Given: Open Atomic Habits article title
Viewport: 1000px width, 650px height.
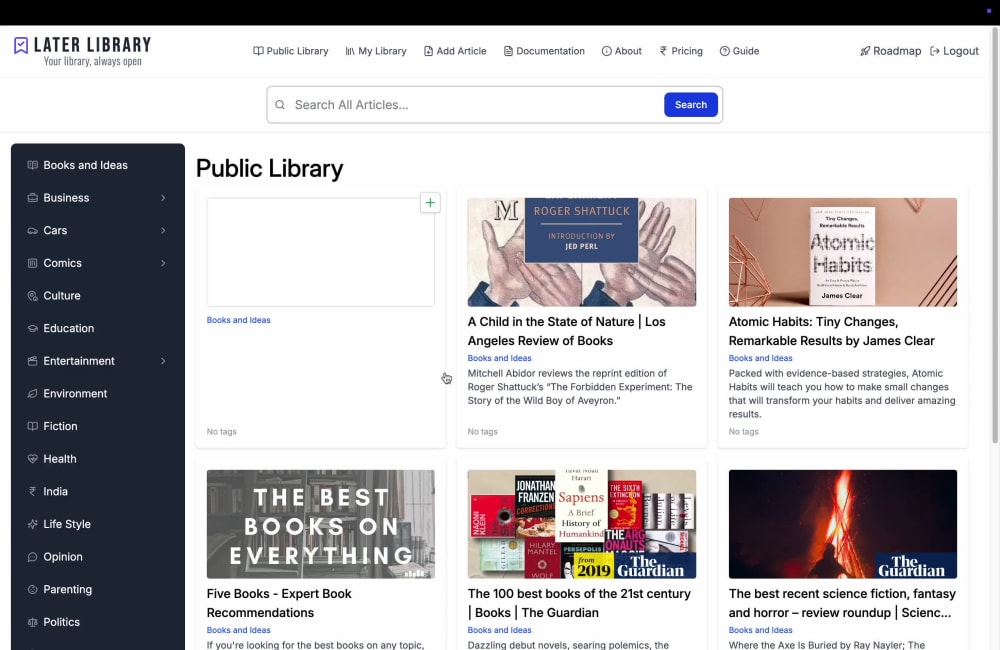Looking at the screenshot, I should (x=832, y=331).
